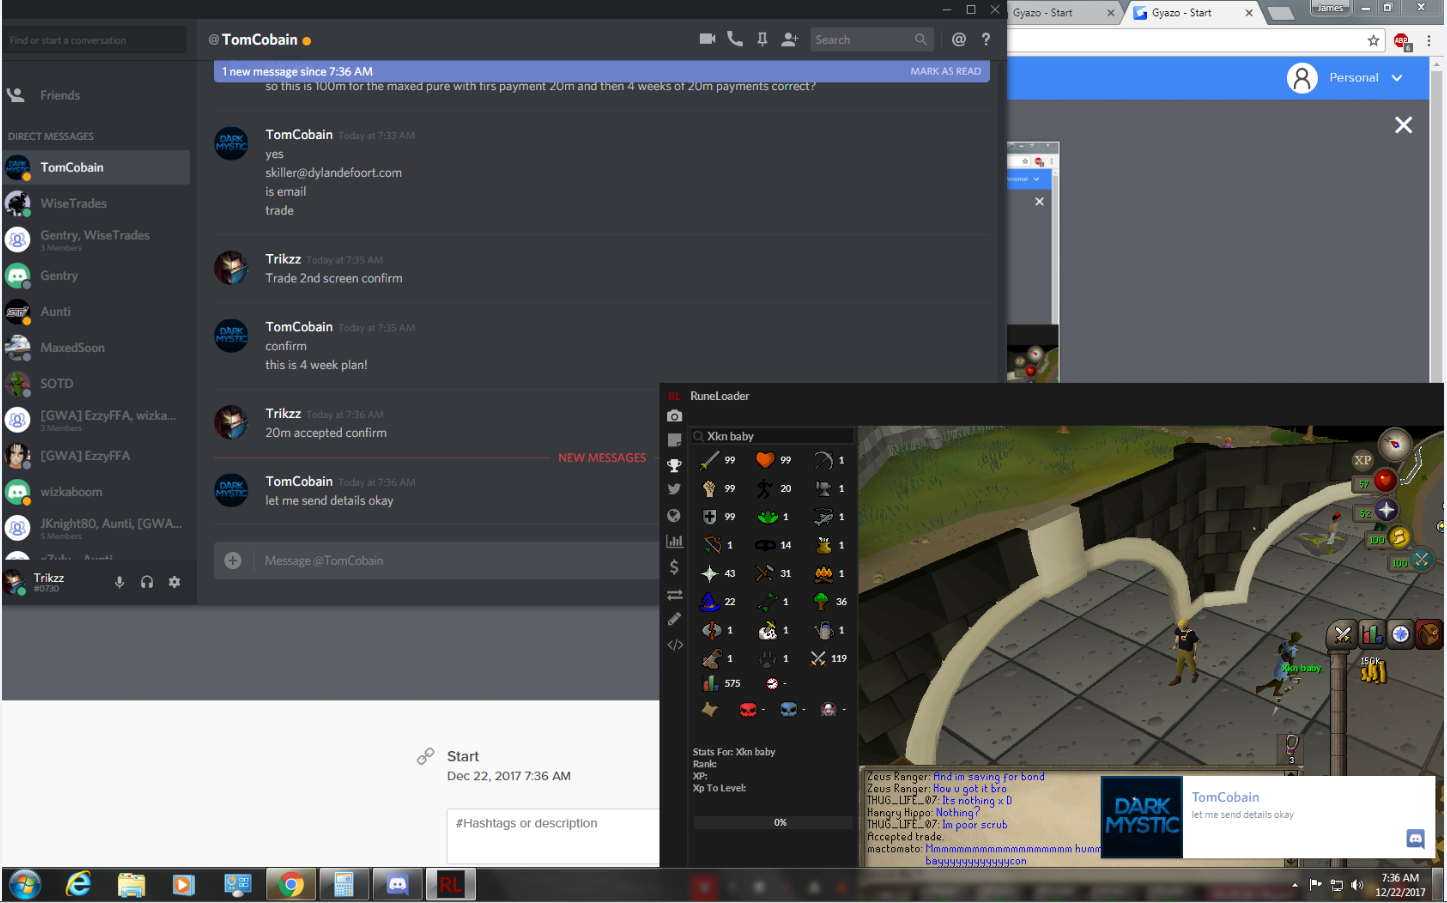Image resolution: width=1447 pixels, height=903 pixels.
Task: Click the Discord message input box
Action: pos(455,561)
